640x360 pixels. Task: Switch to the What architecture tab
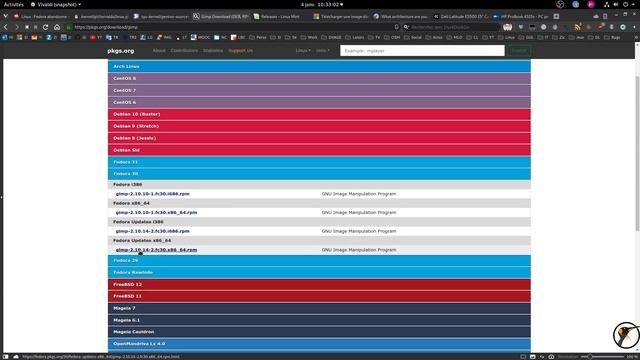pos(401,16)
